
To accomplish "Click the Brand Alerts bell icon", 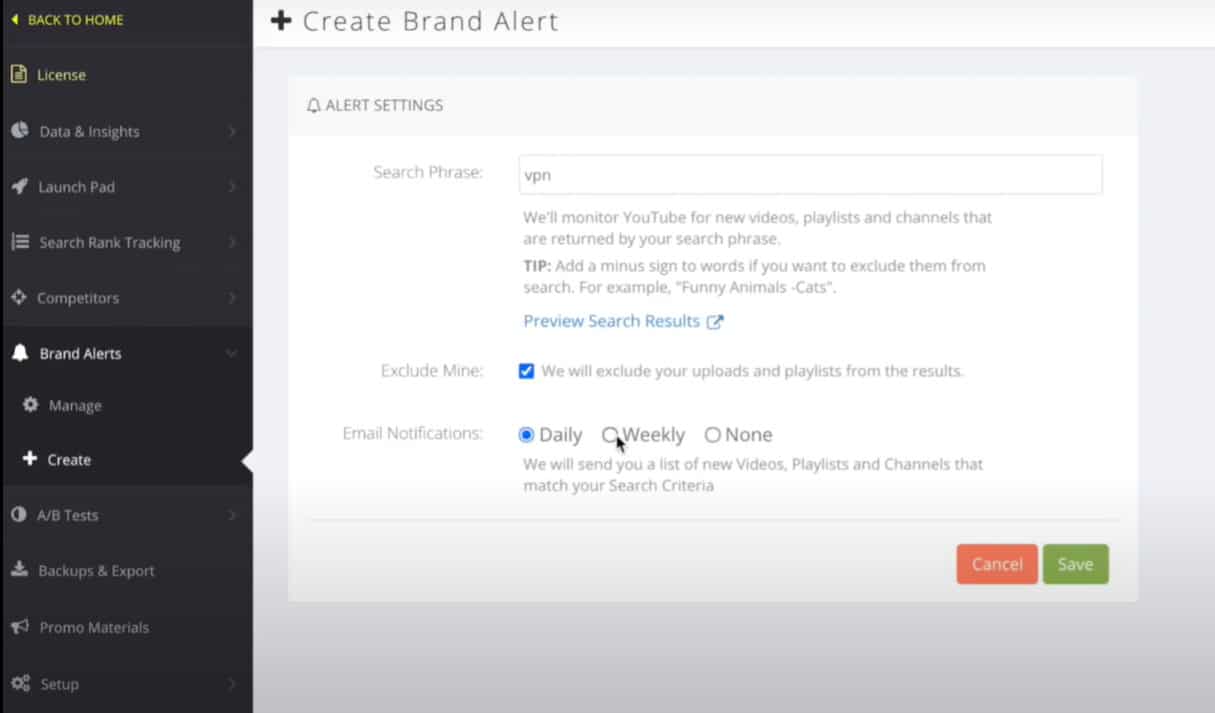I will coord(19,353).
